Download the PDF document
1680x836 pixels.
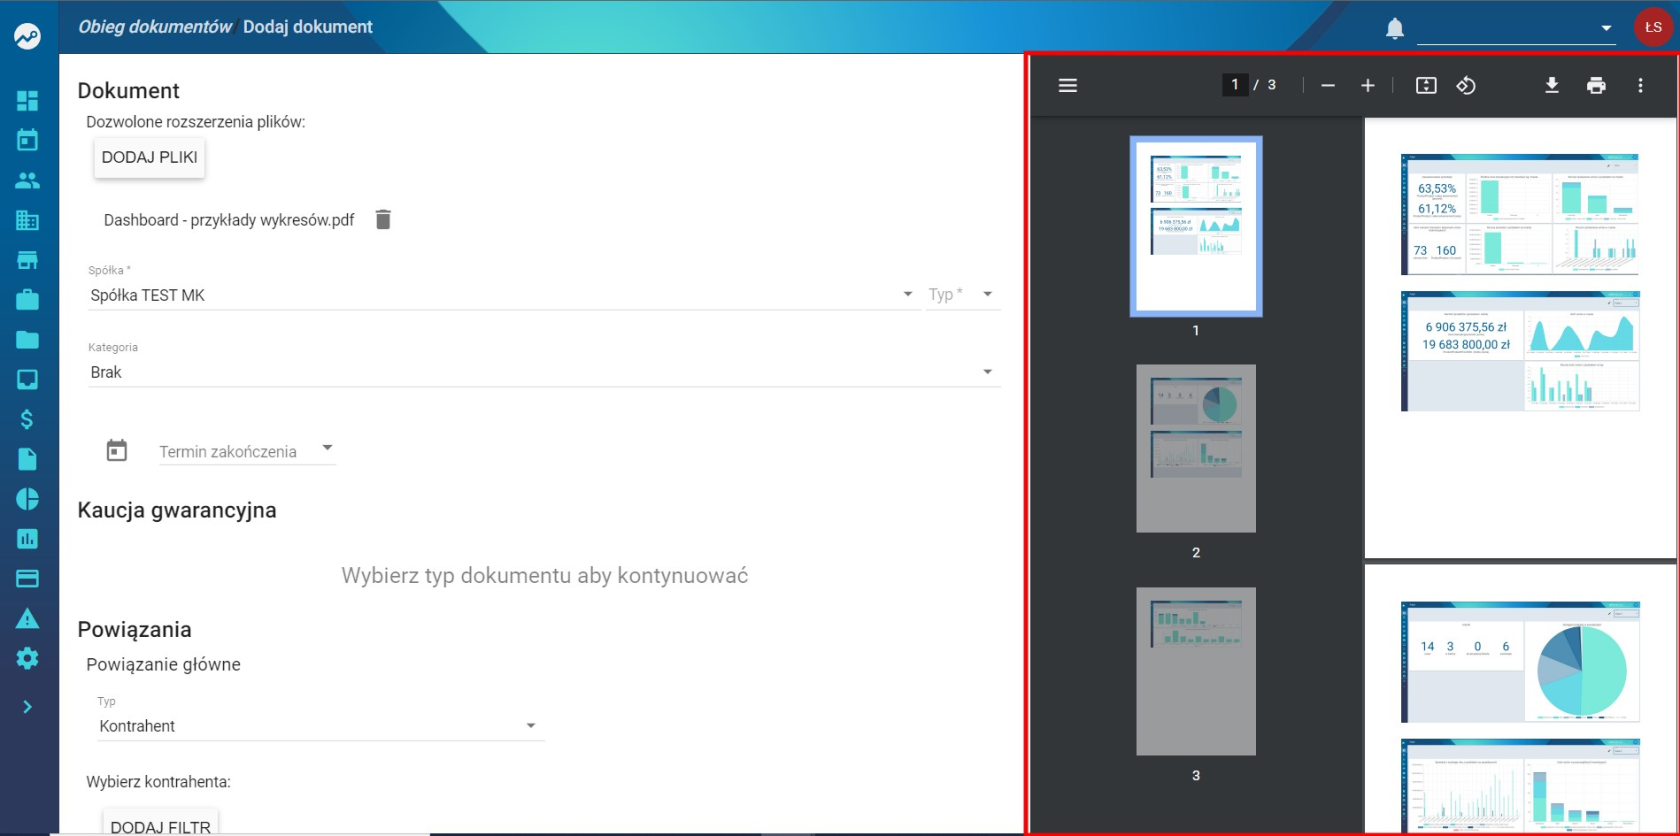point(1552,85)
